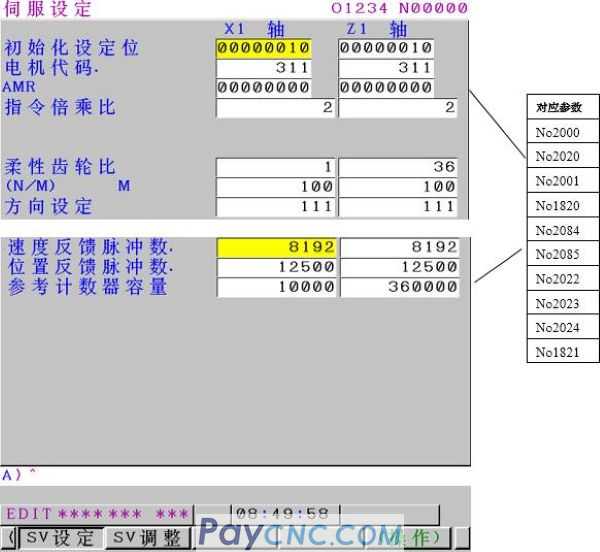Select X1 axis (N/M) M value 100
Screen dimensions: 600x552
click(276, 187)
